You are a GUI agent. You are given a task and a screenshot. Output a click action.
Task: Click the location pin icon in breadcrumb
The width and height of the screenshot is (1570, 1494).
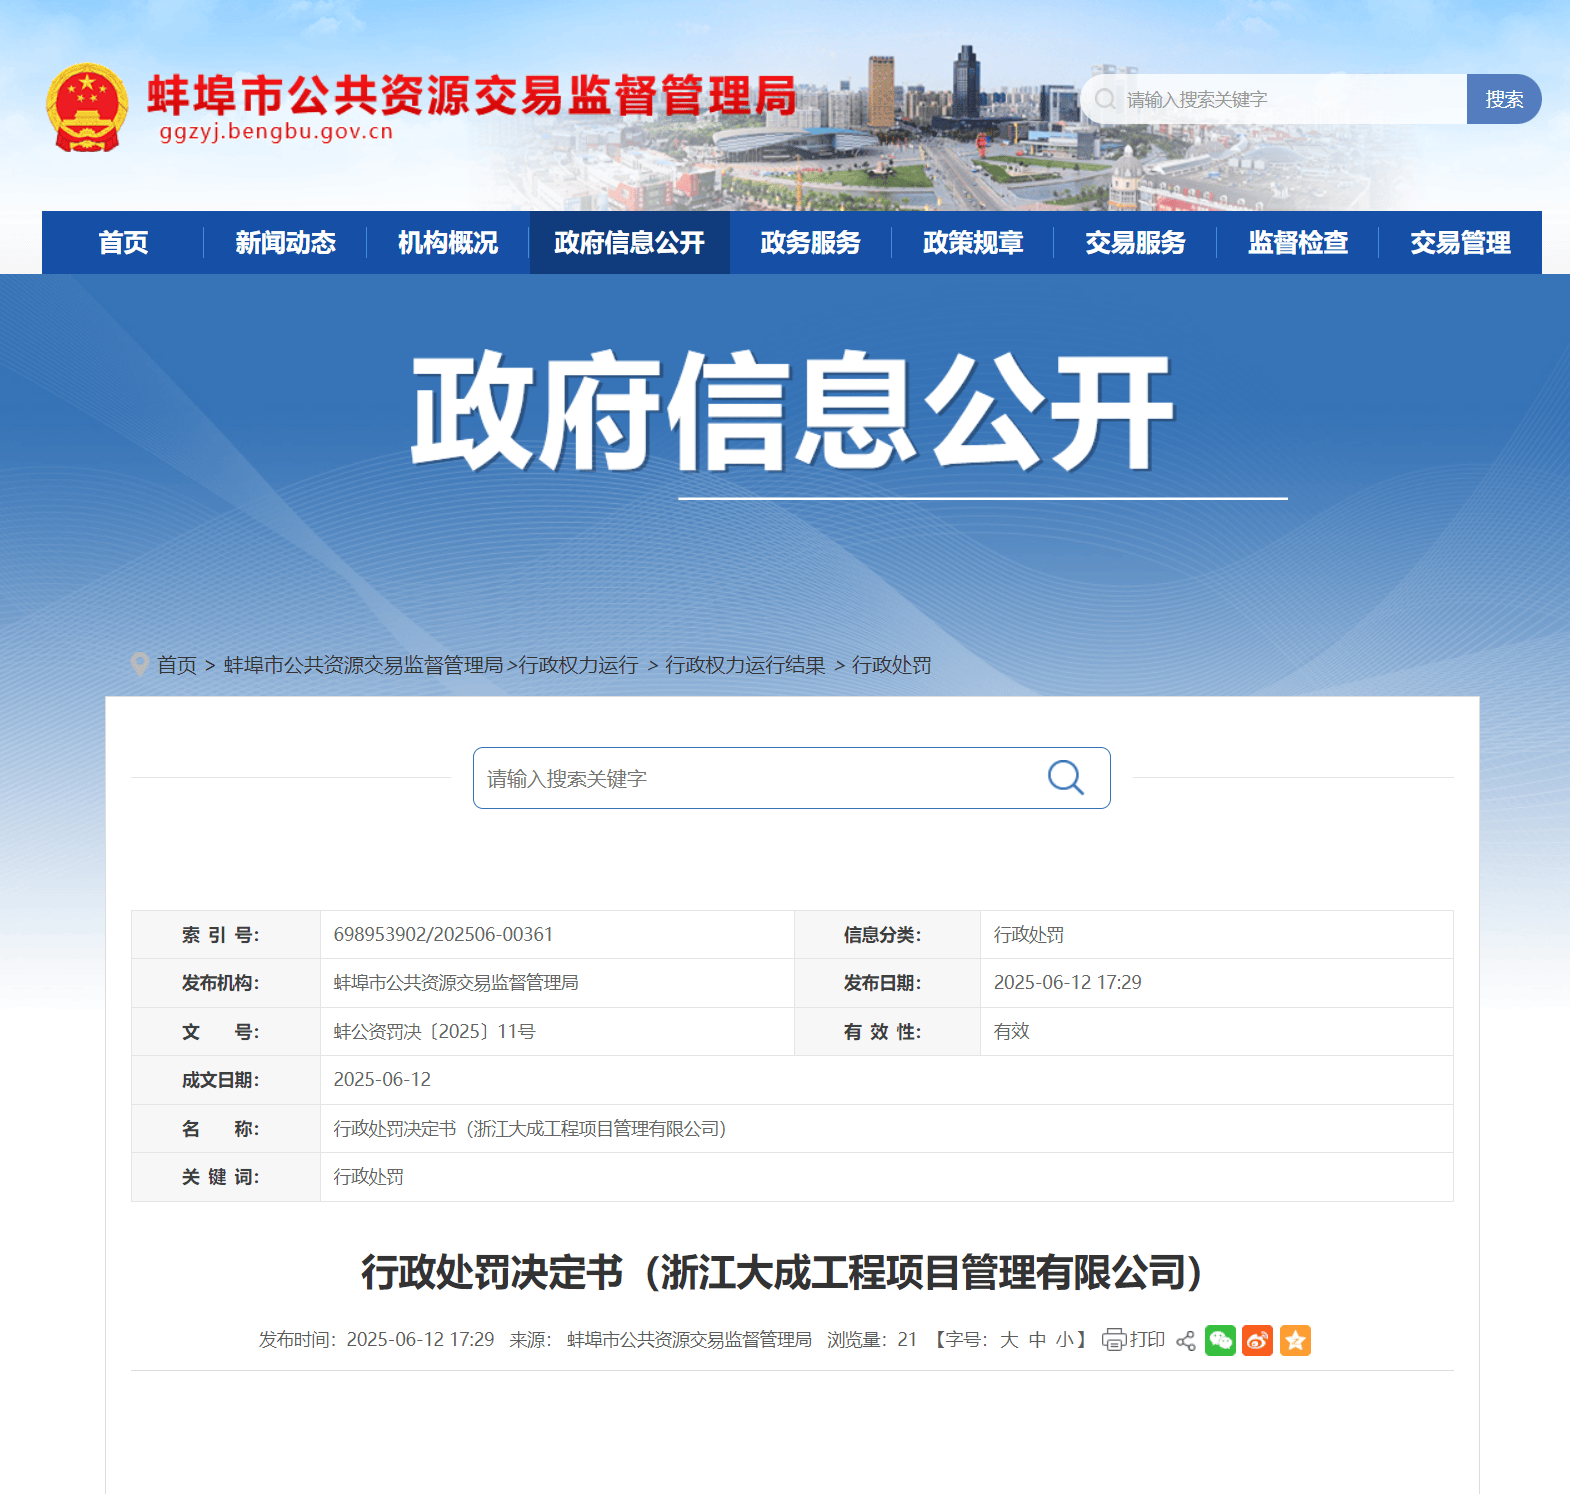pyautogui.click(x=140, y=664)
